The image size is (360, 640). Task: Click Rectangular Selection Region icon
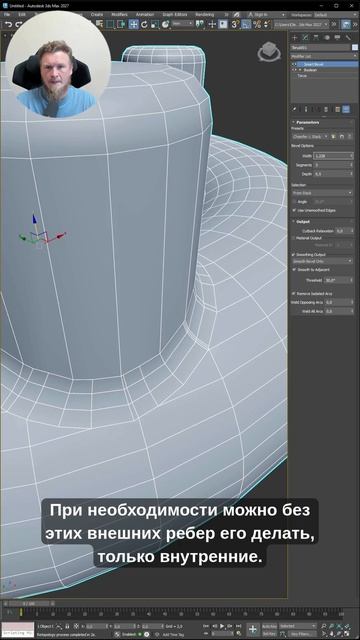(x=110, y=24)
